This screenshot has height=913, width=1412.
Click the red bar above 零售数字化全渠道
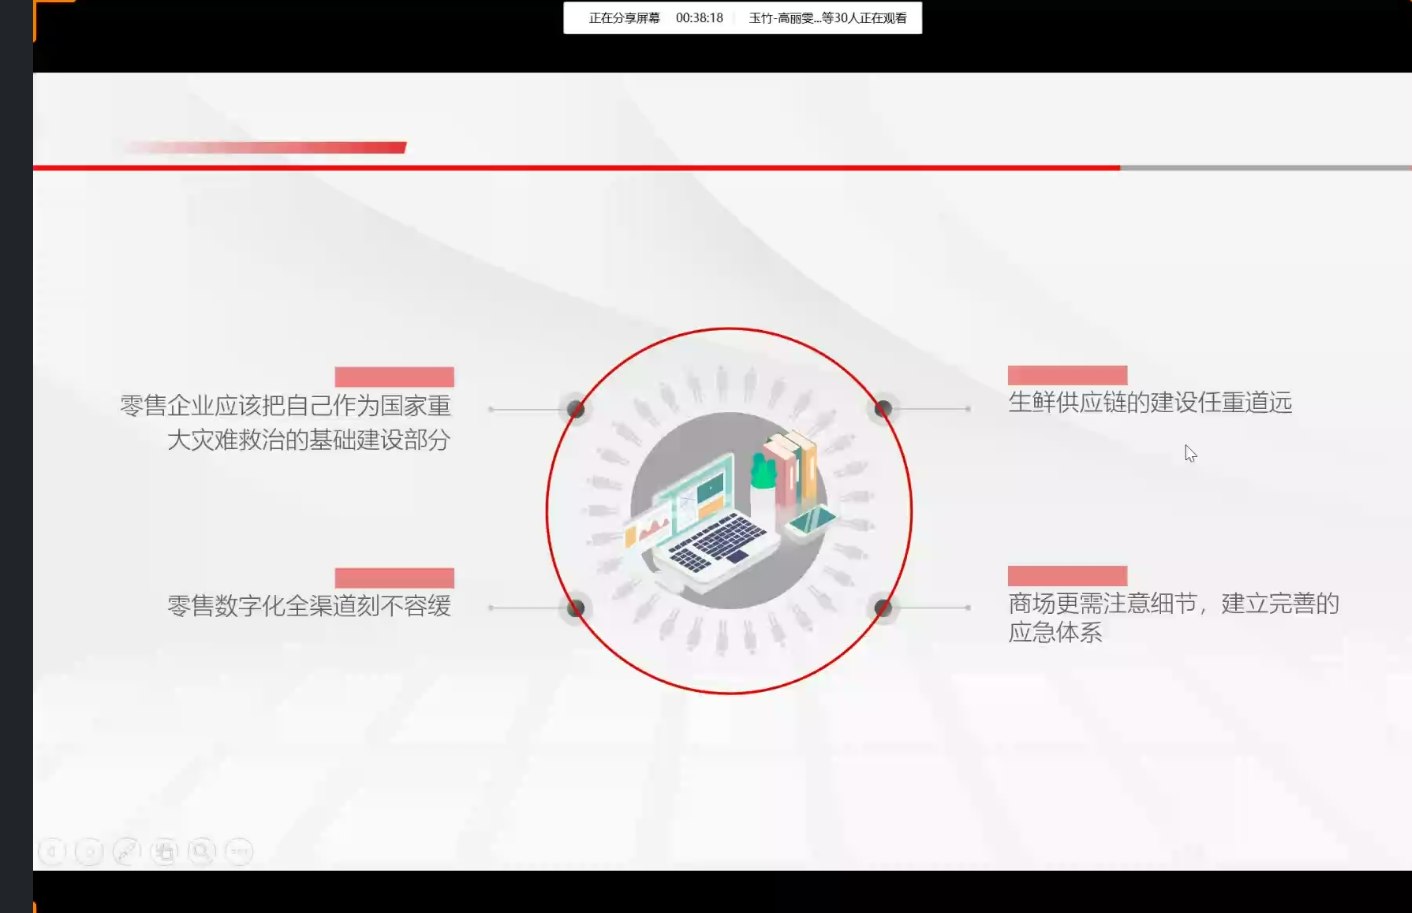(x=394, y=578)
